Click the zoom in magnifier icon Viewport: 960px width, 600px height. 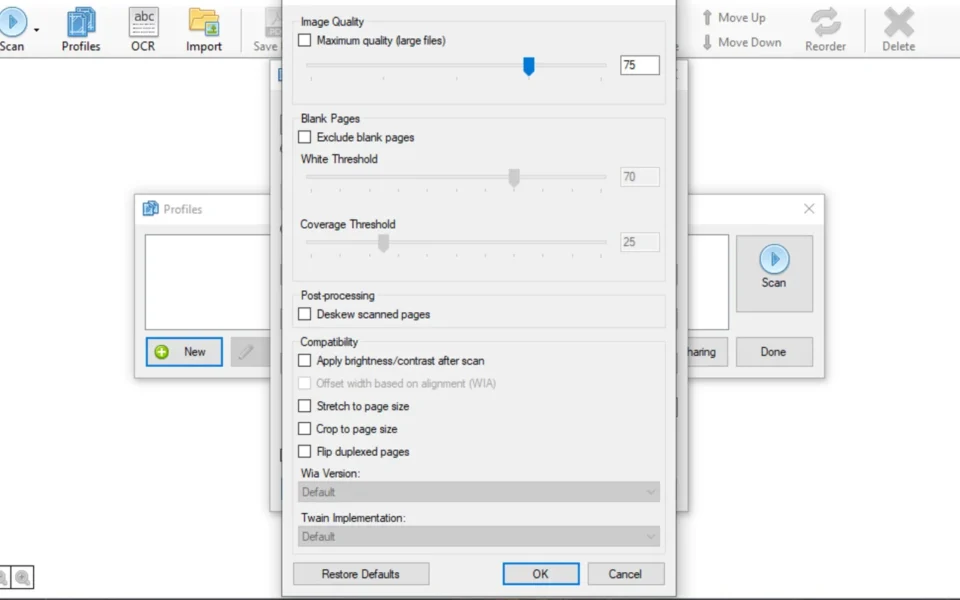tap(23, 577)
